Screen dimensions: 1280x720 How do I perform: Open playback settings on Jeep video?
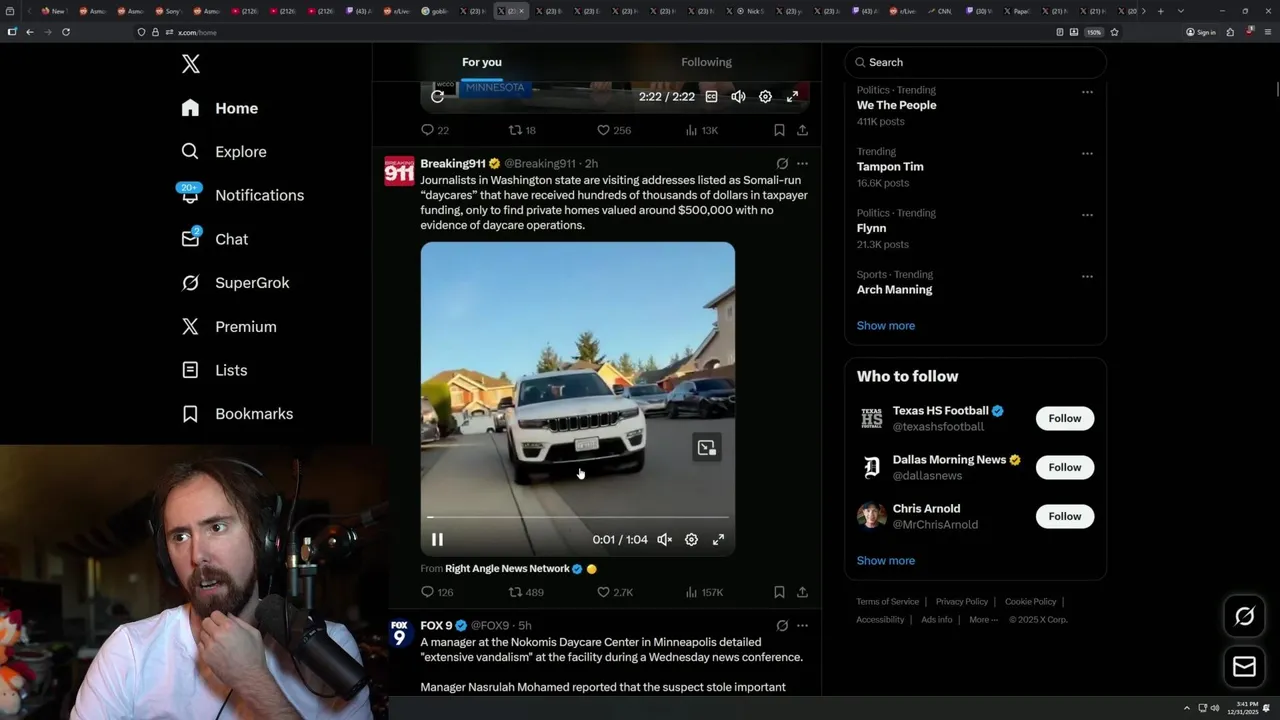click(691, 539)
